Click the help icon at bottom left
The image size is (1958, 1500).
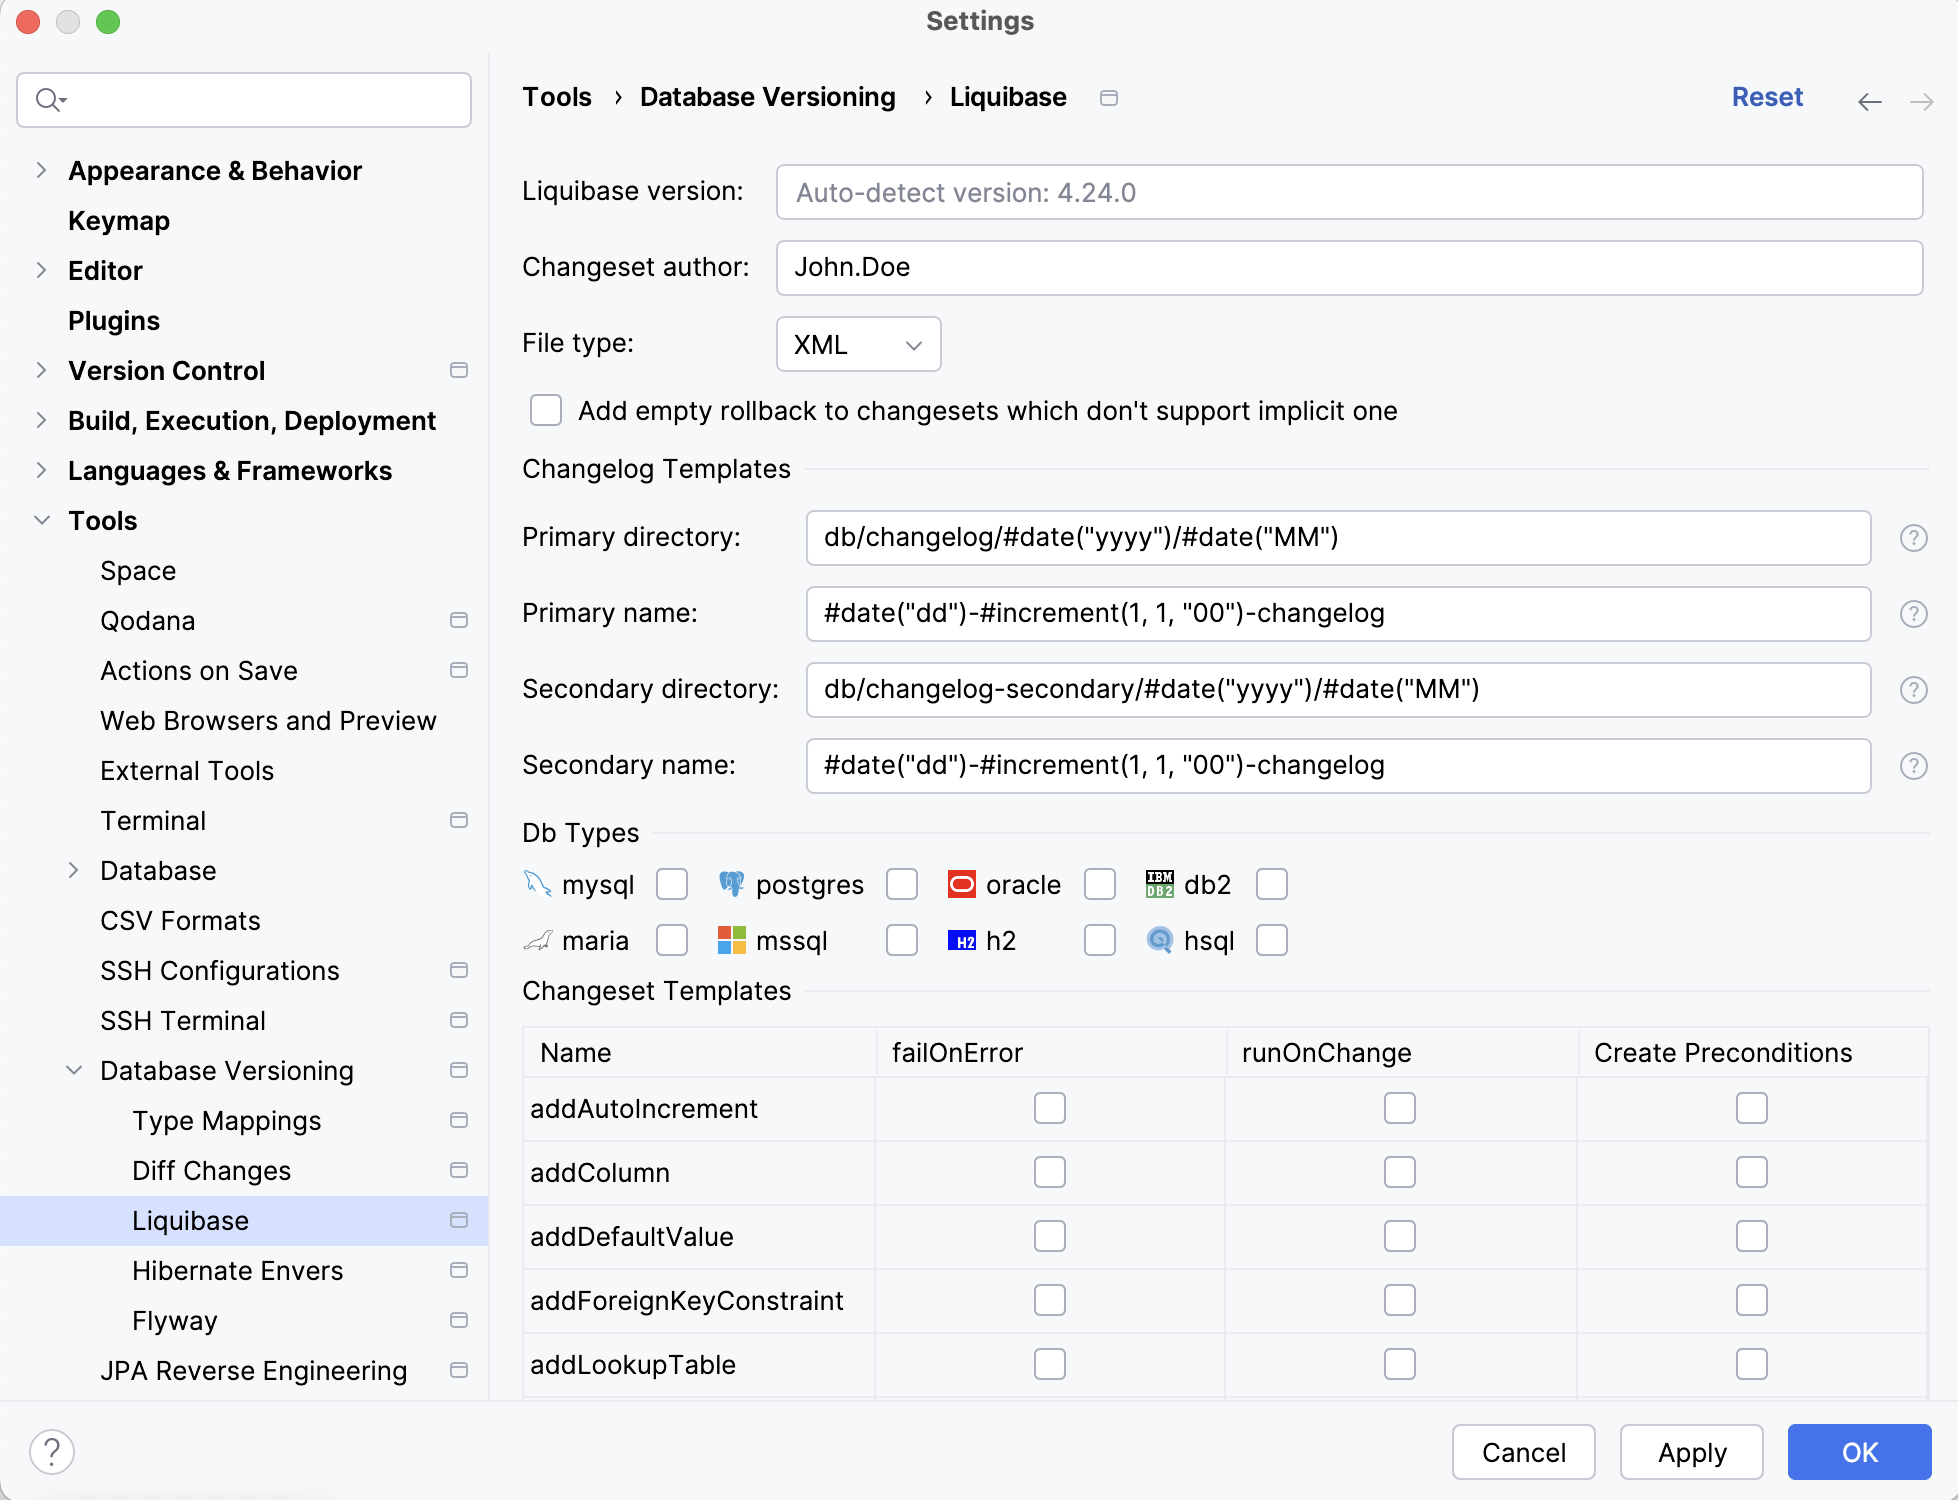pos(53,1451)
